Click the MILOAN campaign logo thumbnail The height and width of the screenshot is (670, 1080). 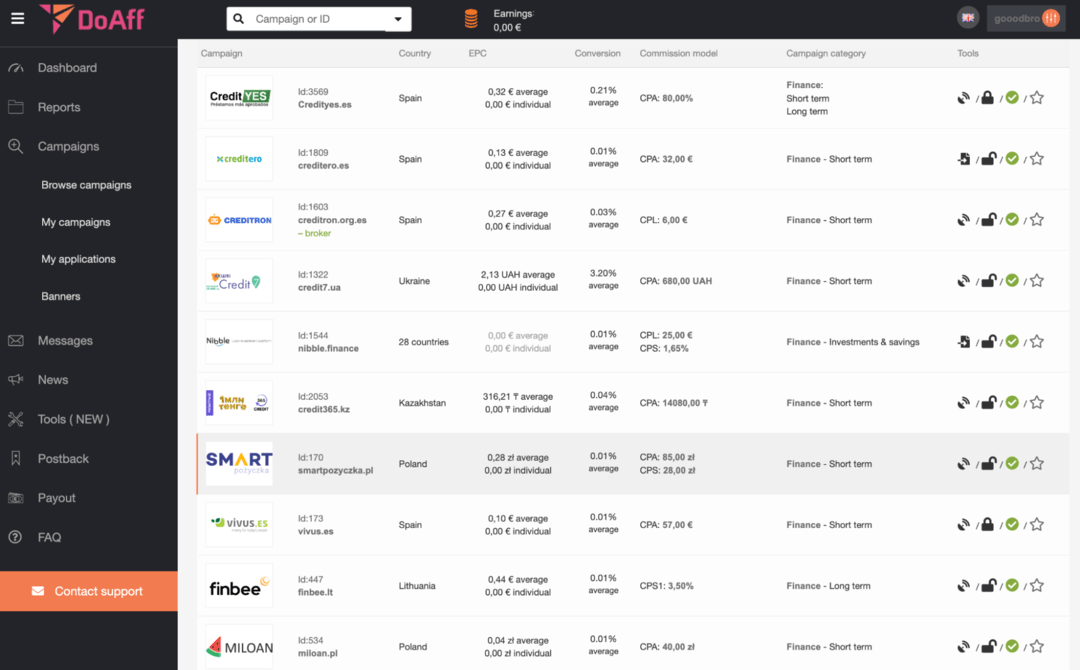[239, 647]
